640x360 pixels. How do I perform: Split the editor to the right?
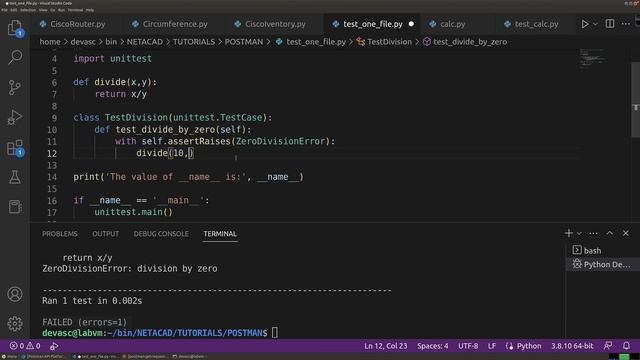610,24
